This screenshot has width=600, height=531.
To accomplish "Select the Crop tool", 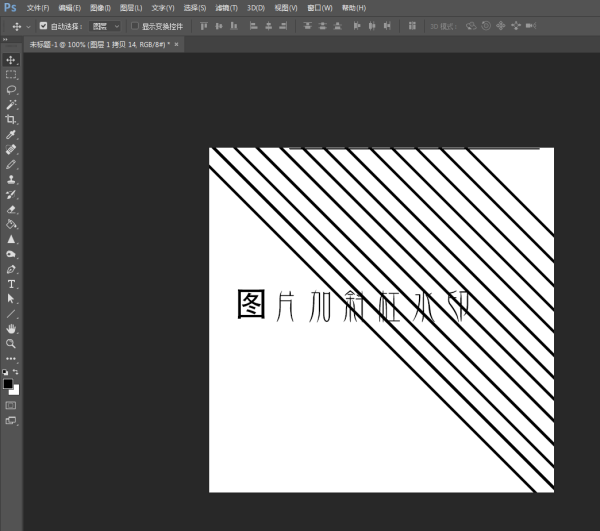I will click(11, 119).
